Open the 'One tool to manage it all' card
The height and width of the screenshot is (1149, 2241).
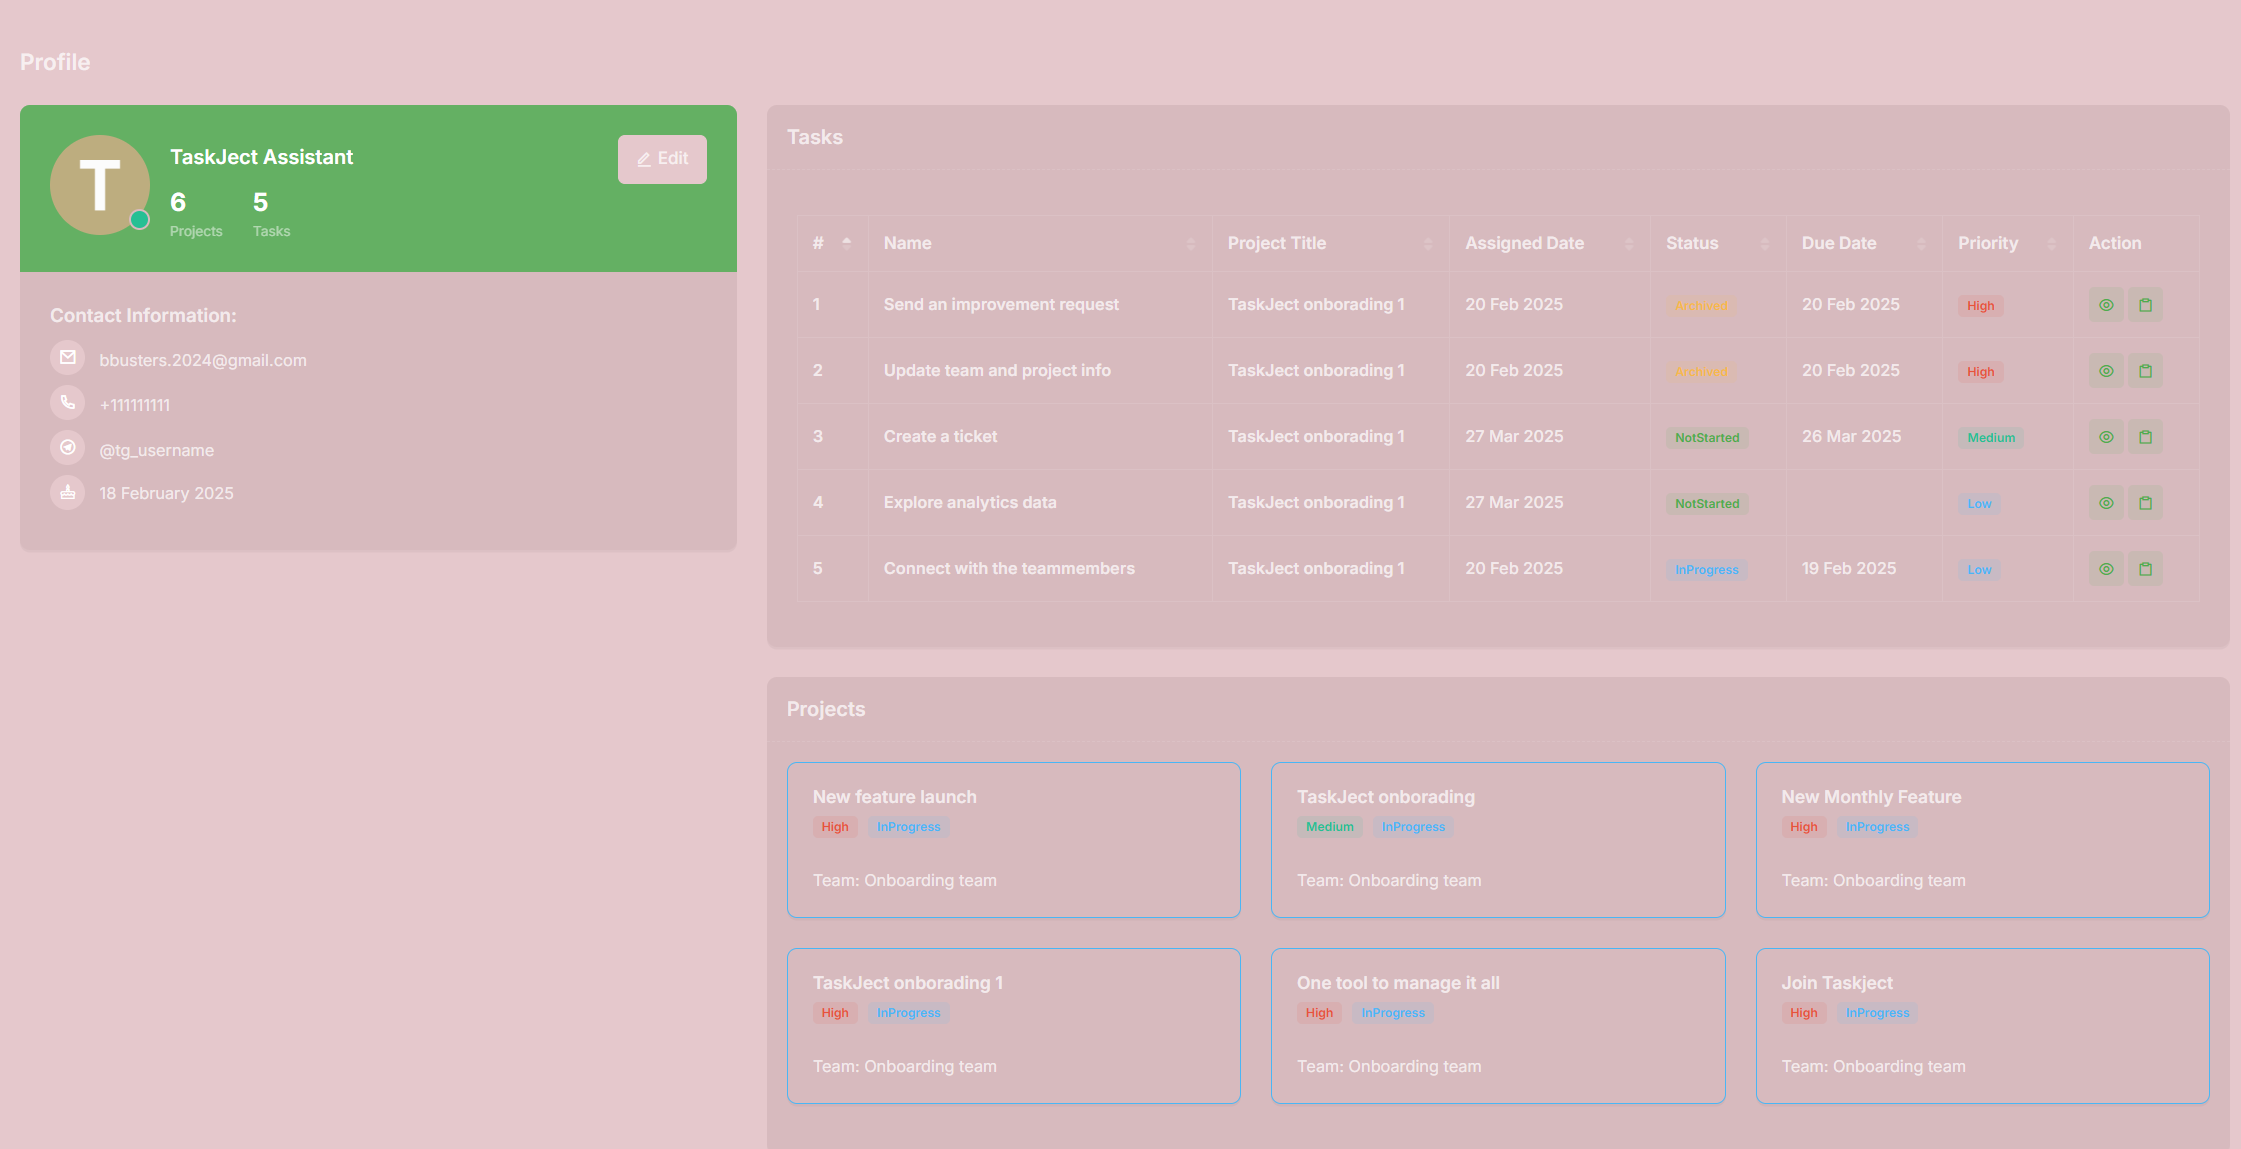pyautogui.click(x=1498, y=1026)
